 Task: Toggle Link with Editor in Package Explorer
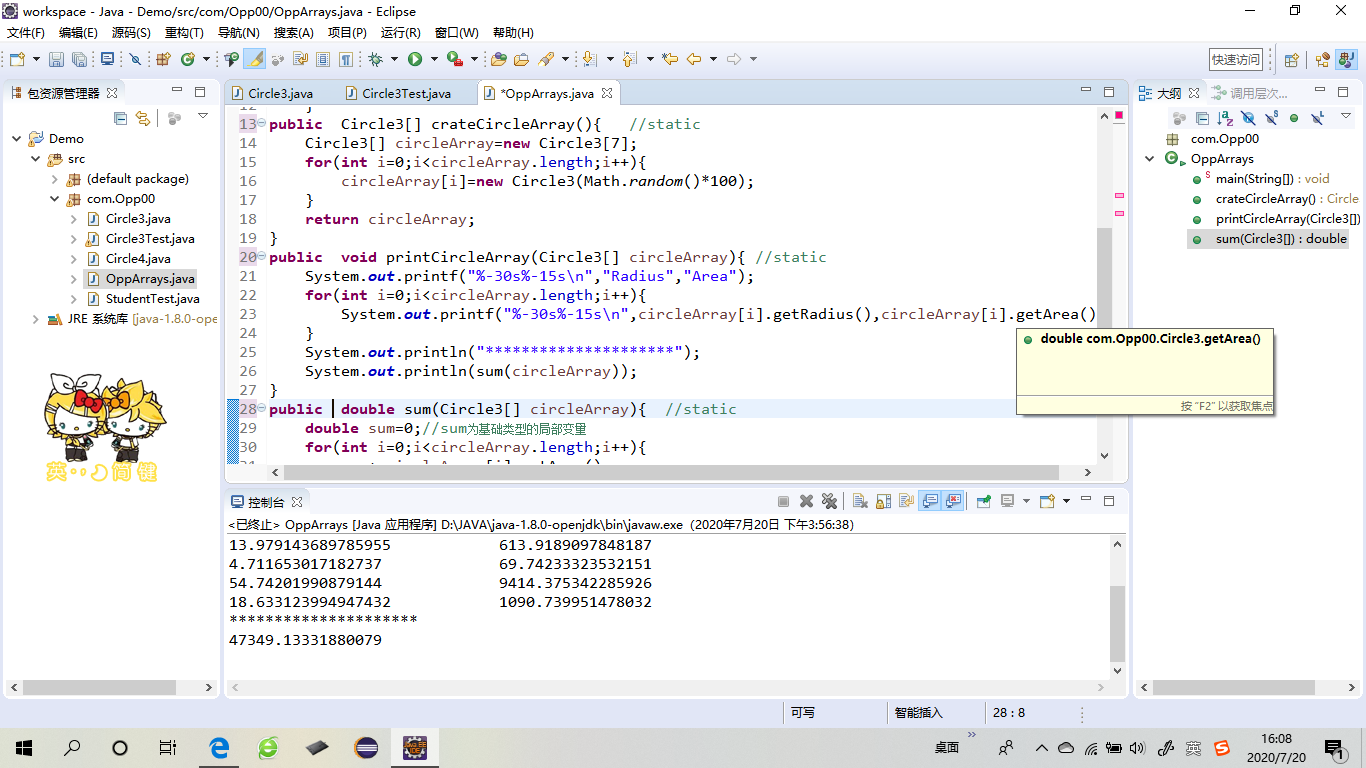tap(144, 119)
